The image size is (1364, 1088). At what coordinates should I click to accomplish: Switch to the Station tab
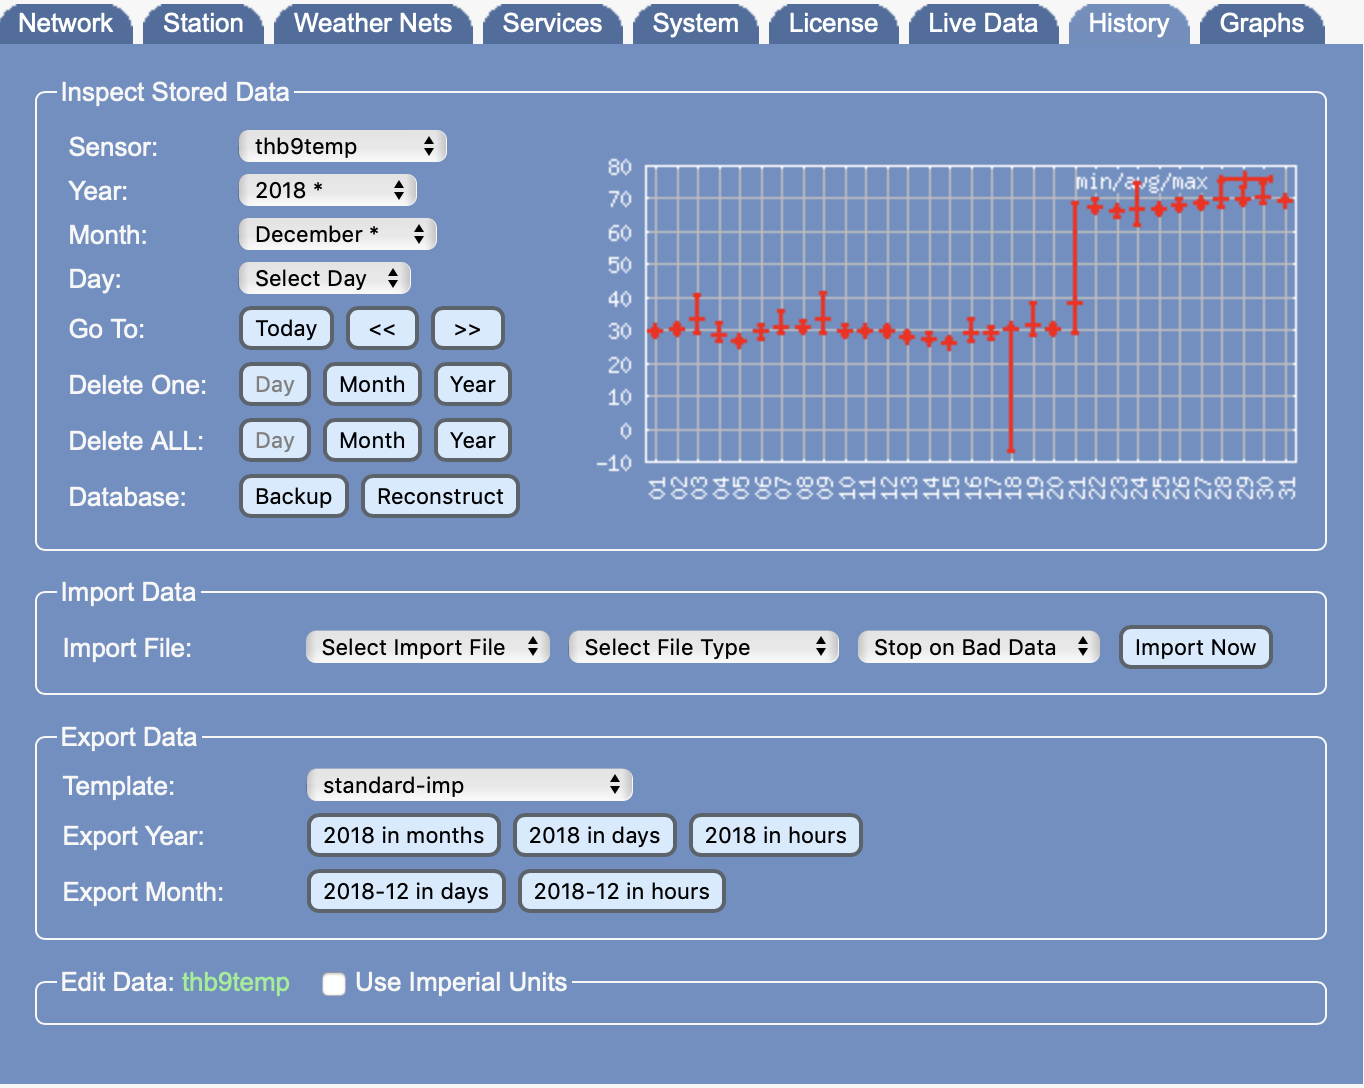tap(203, 23)
